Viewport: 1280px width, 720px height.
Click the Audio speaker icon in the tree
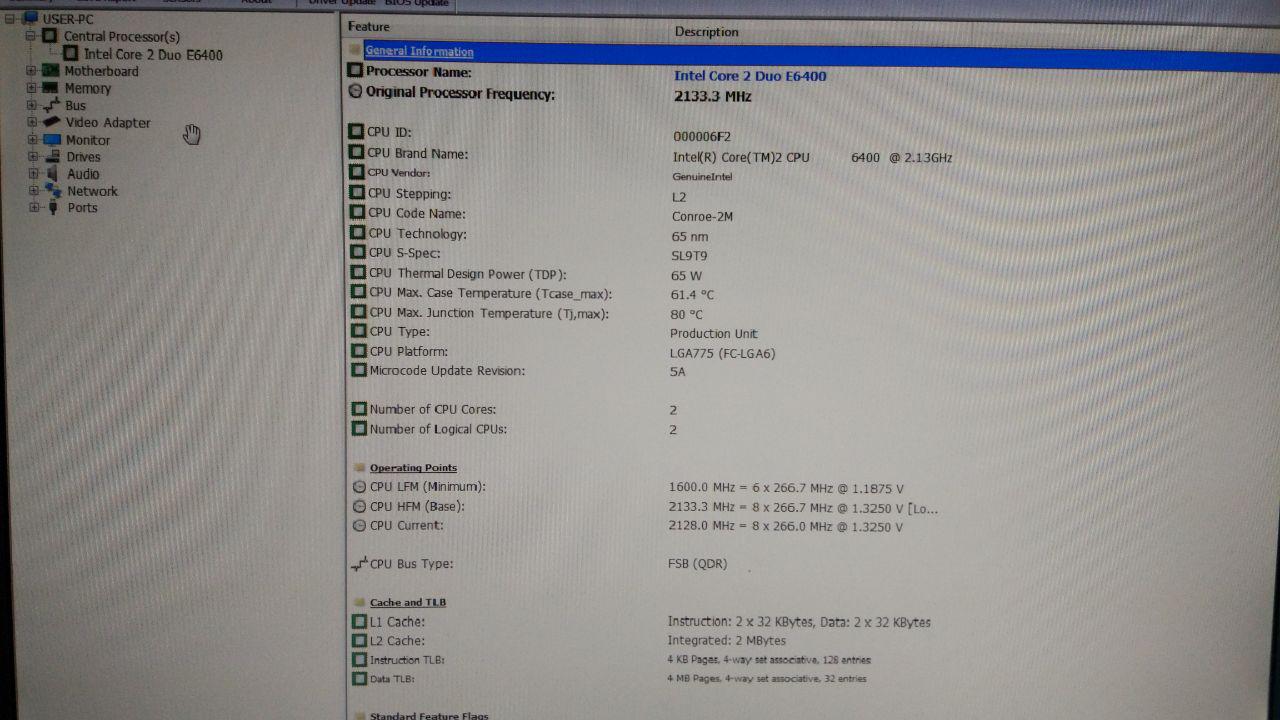pyautogui.click(x=53, y=174)
